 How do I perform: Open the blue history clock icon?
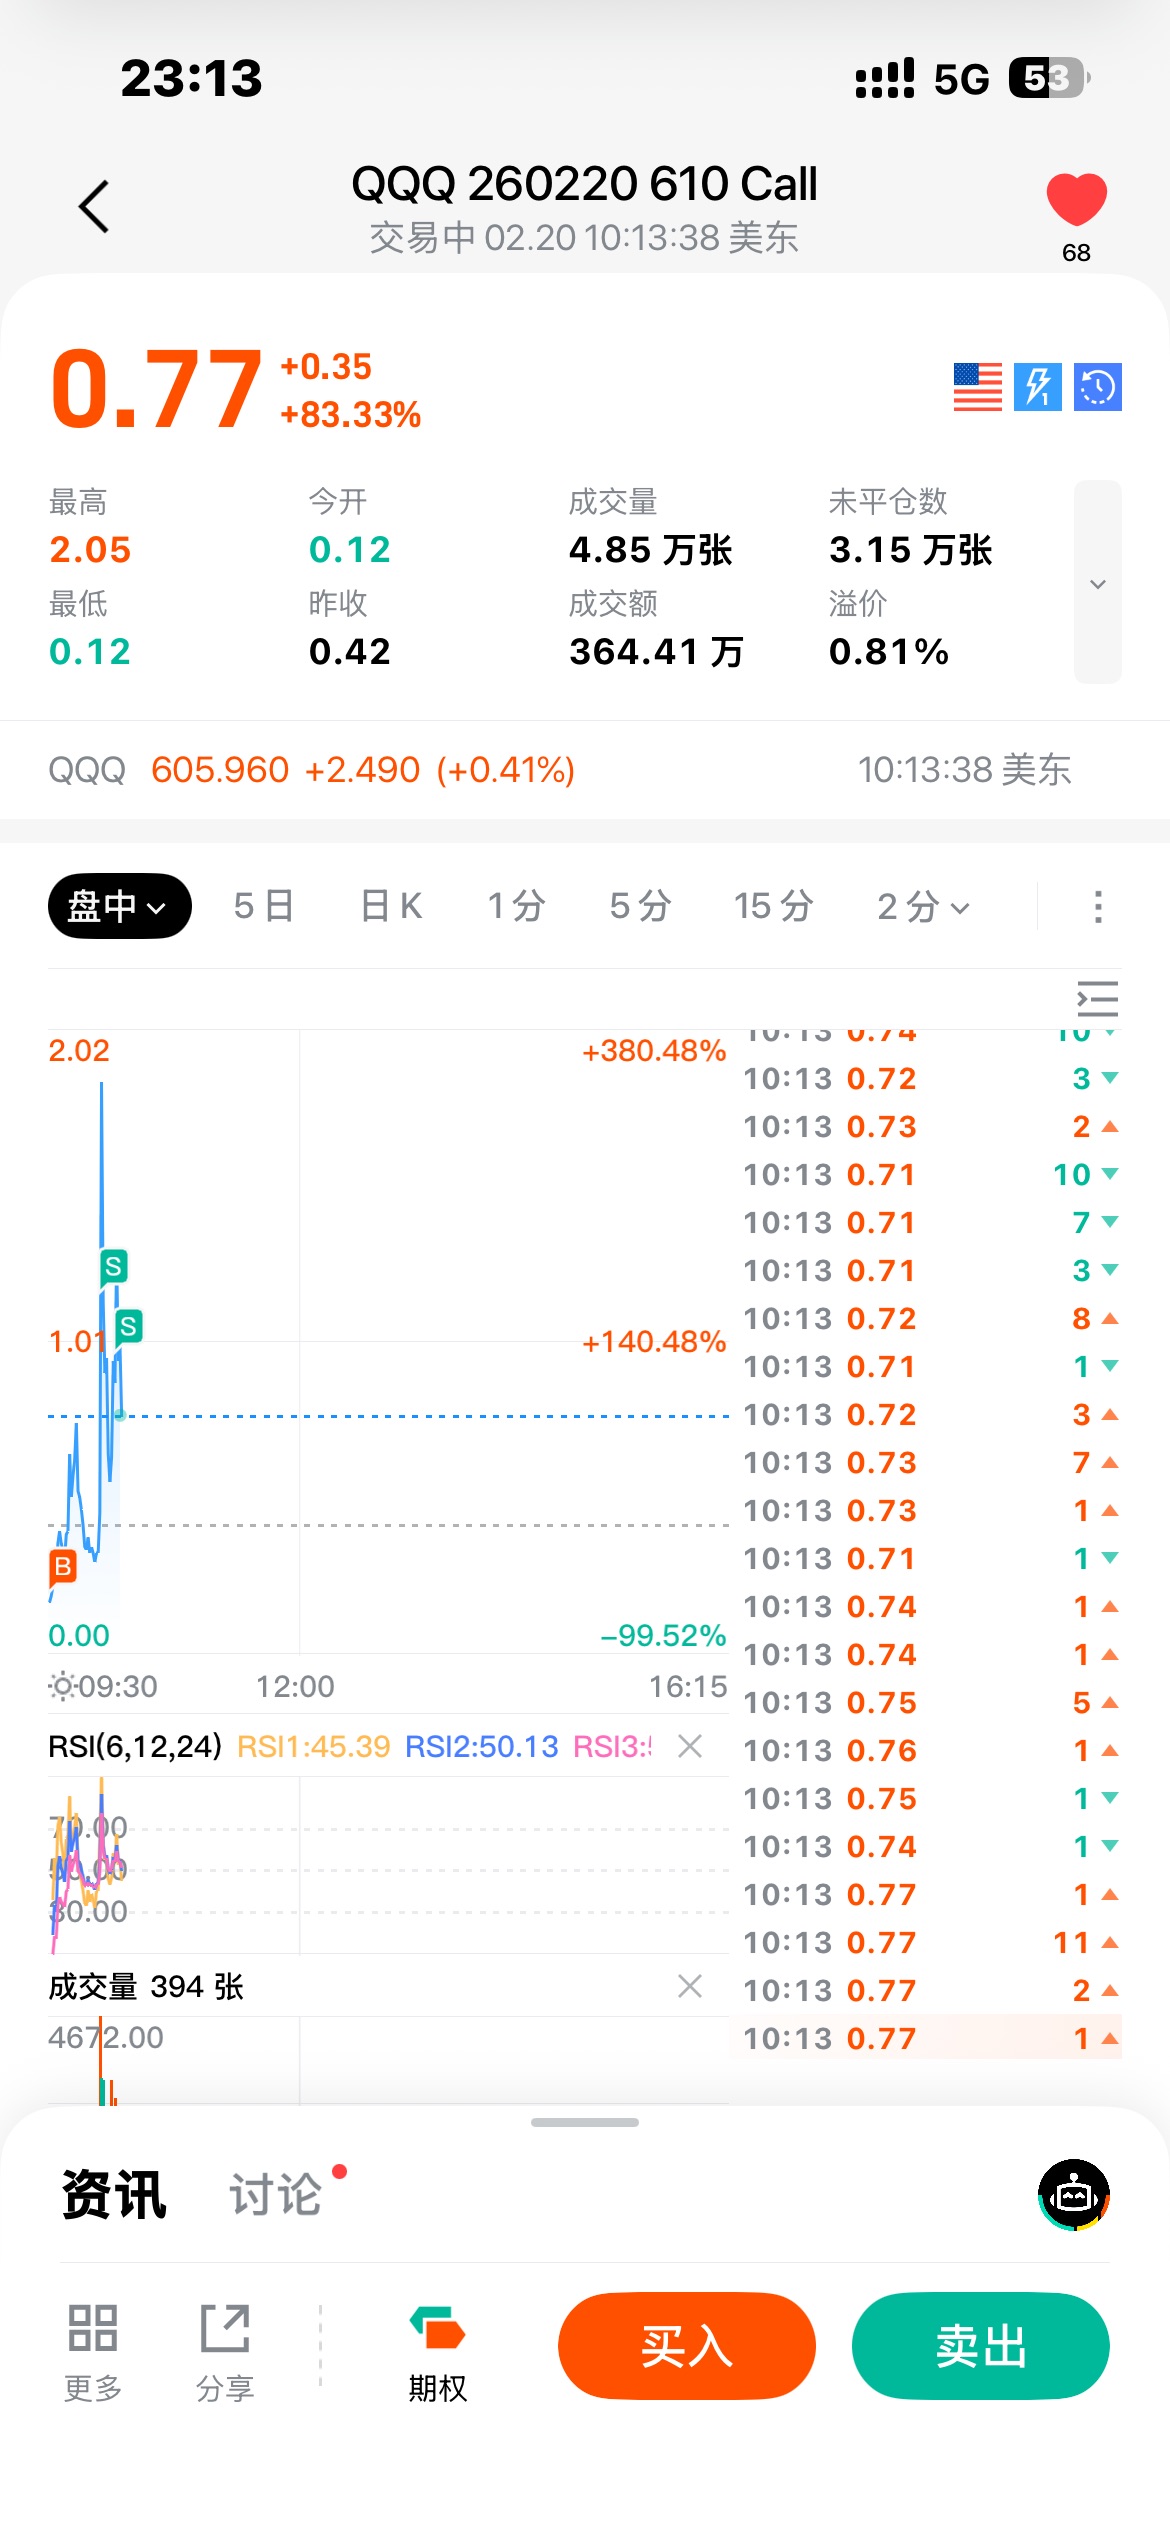tap(1097, 387)
